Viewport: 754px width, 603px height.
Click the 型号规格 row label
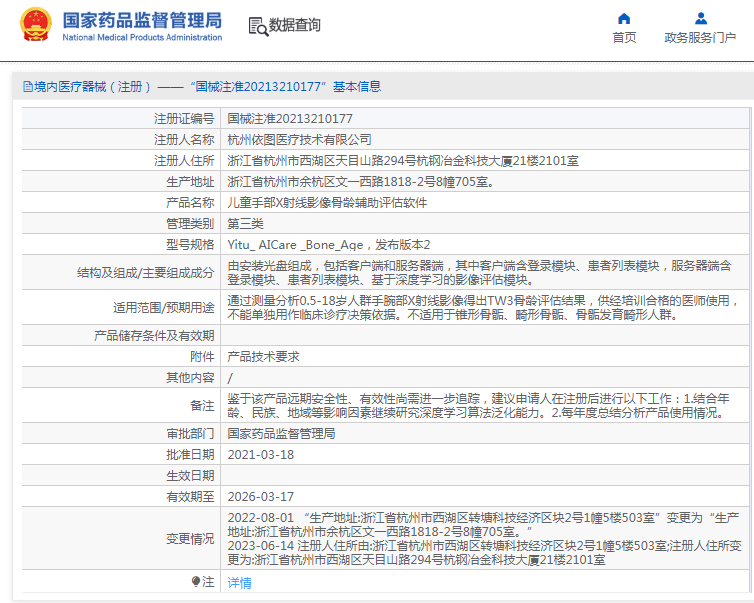(x=190, y=245)
